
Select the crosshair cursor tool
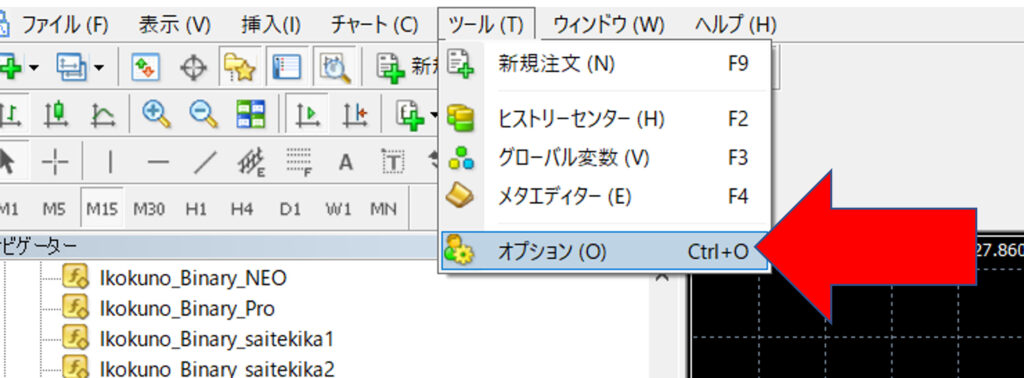pos(193,67)
